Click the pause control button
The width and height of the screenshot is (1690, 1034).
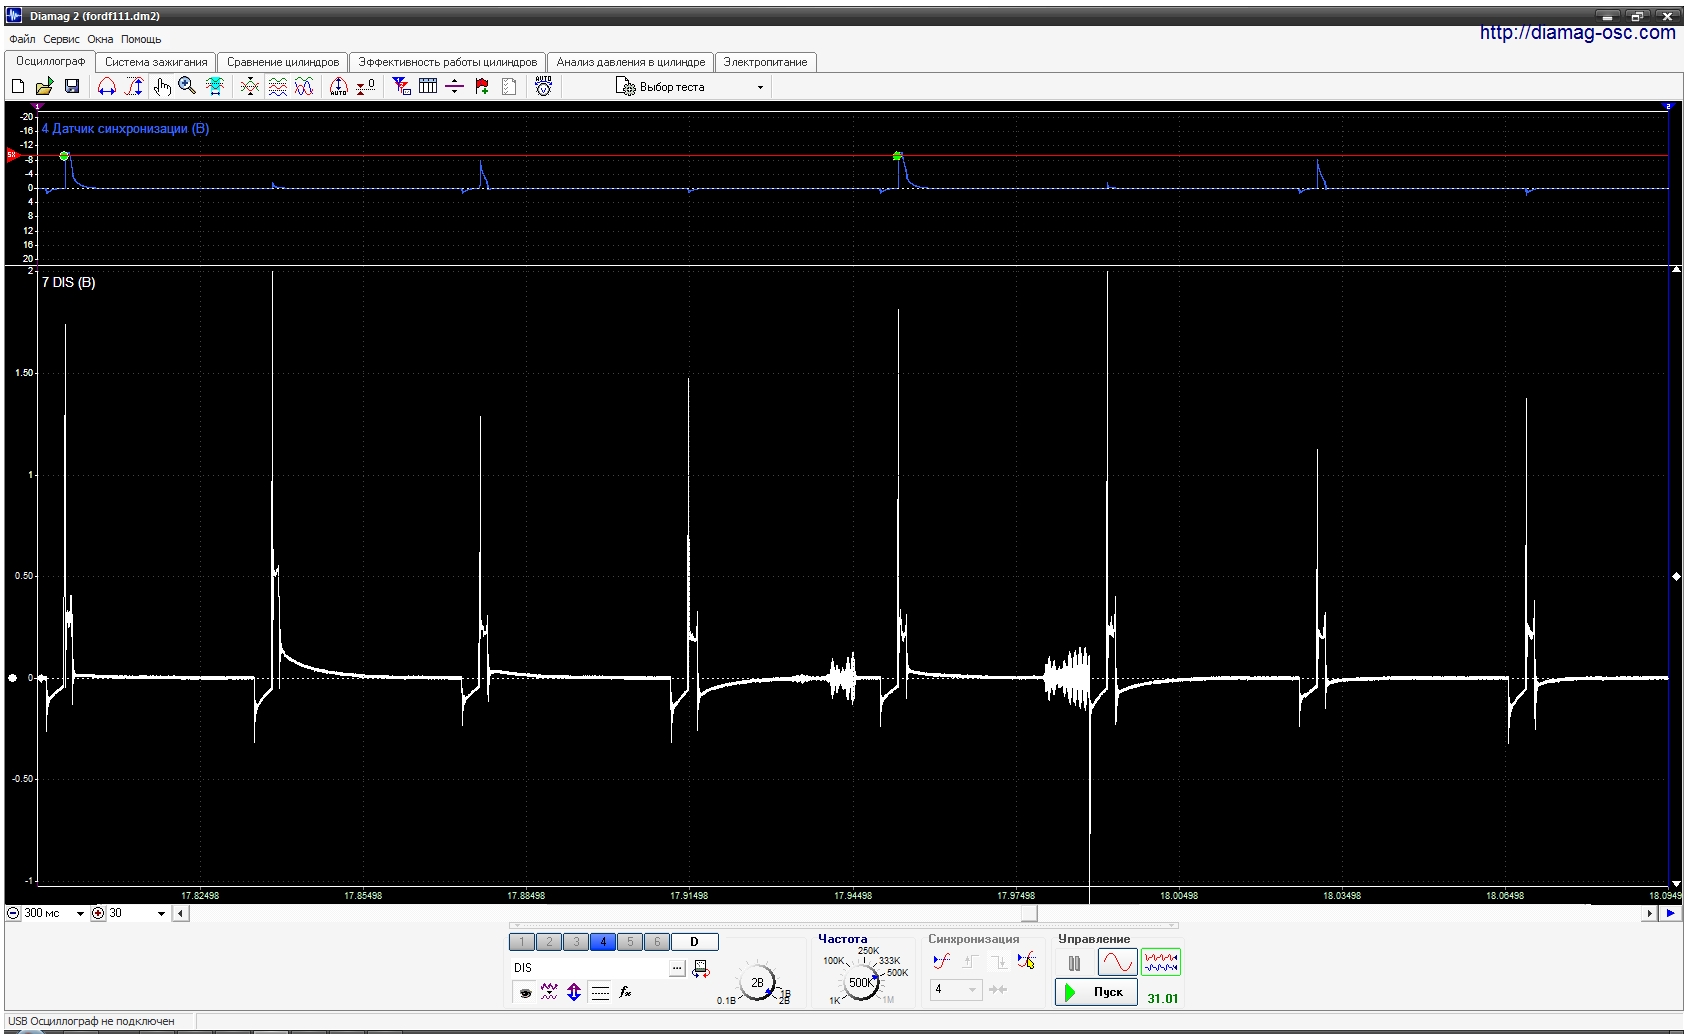[x=1074, y=964]
